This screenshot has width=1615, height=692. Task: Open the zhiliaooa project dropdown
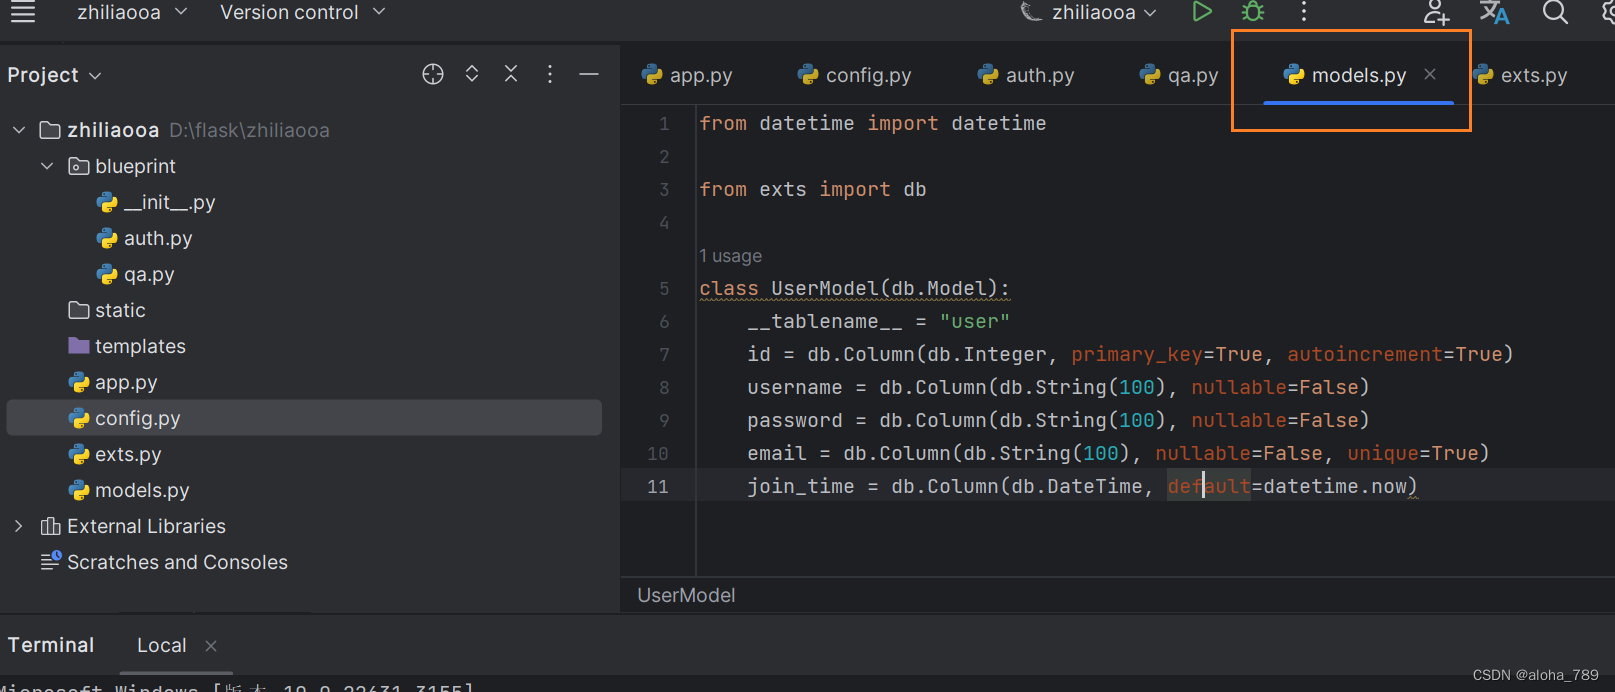click(x=132, y=12)
